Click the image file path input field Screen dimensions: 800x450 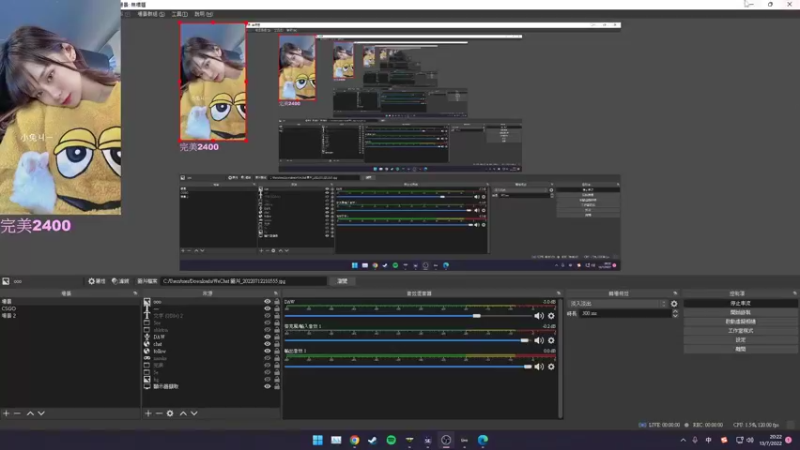(244, 281)
